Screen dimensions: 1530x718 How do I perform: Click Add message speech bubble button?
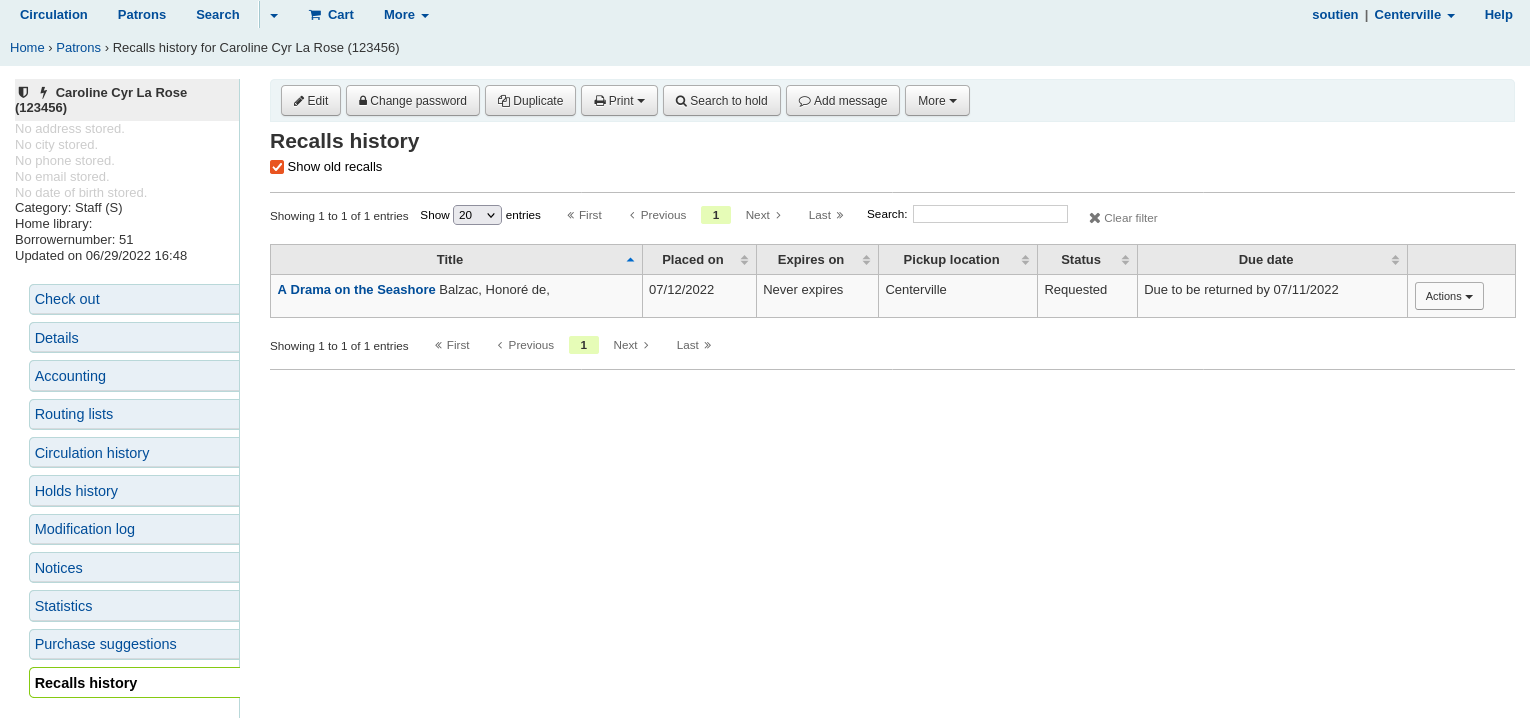click(842, 101)
